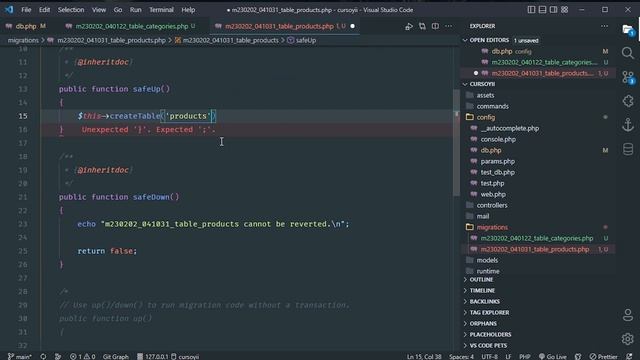Click the migrations breadcrumb segment
The image size is (640, 360).
coord(23,40)
